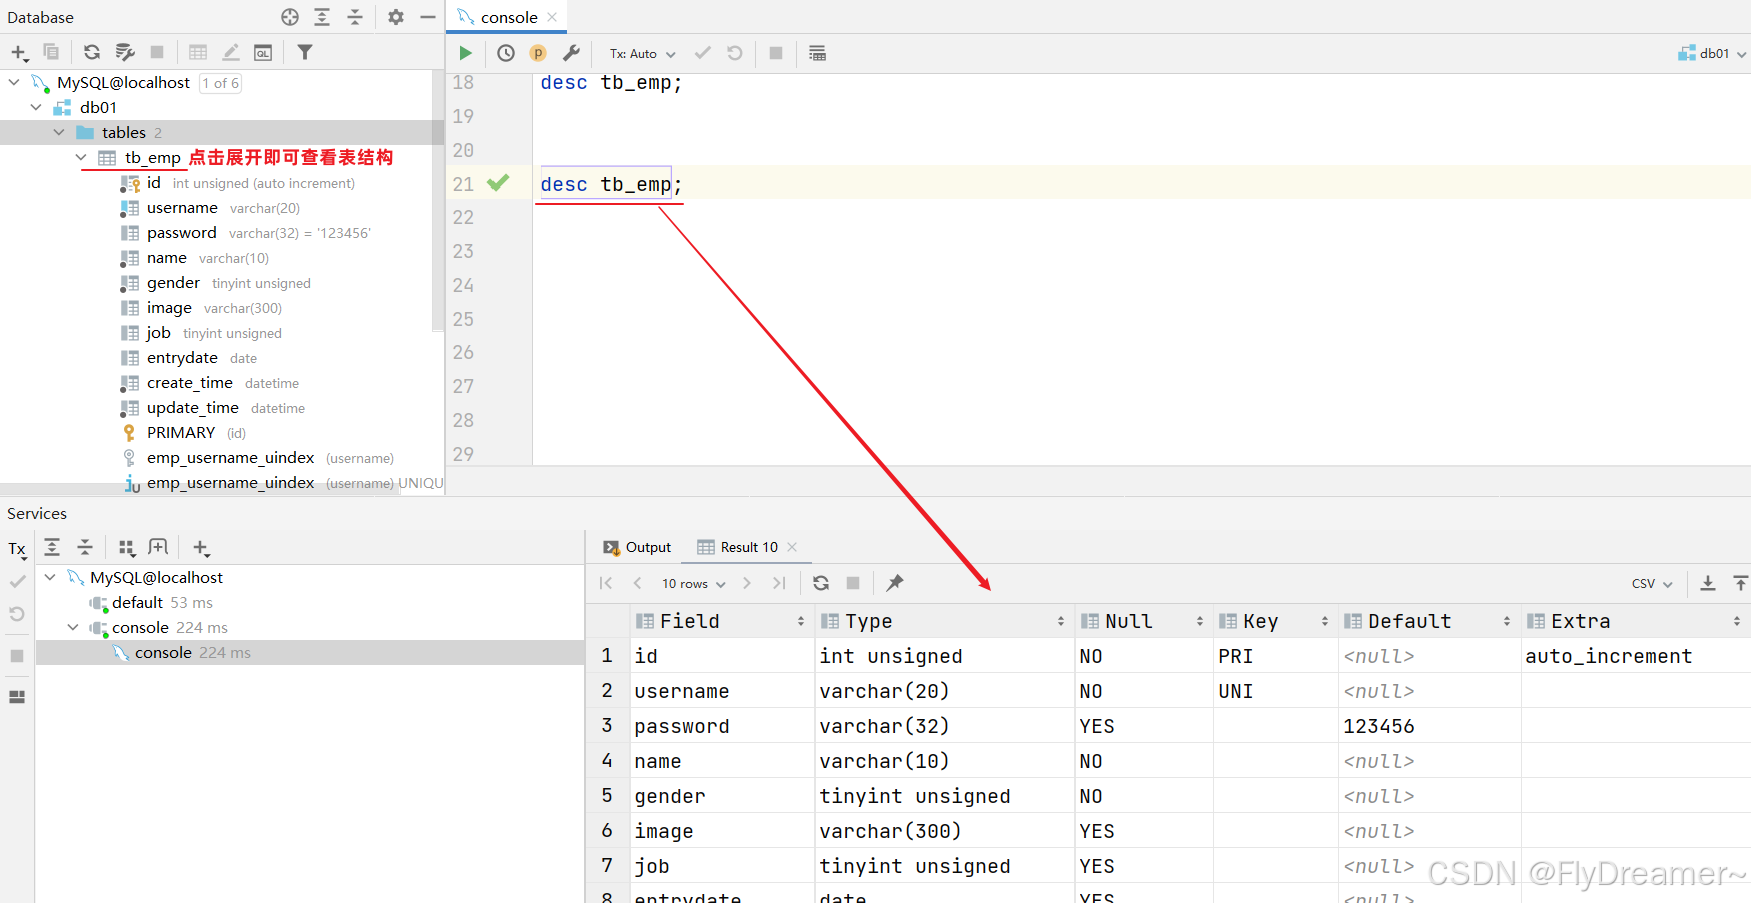Open the table editor icon in Database toolbar

[198, 52]
